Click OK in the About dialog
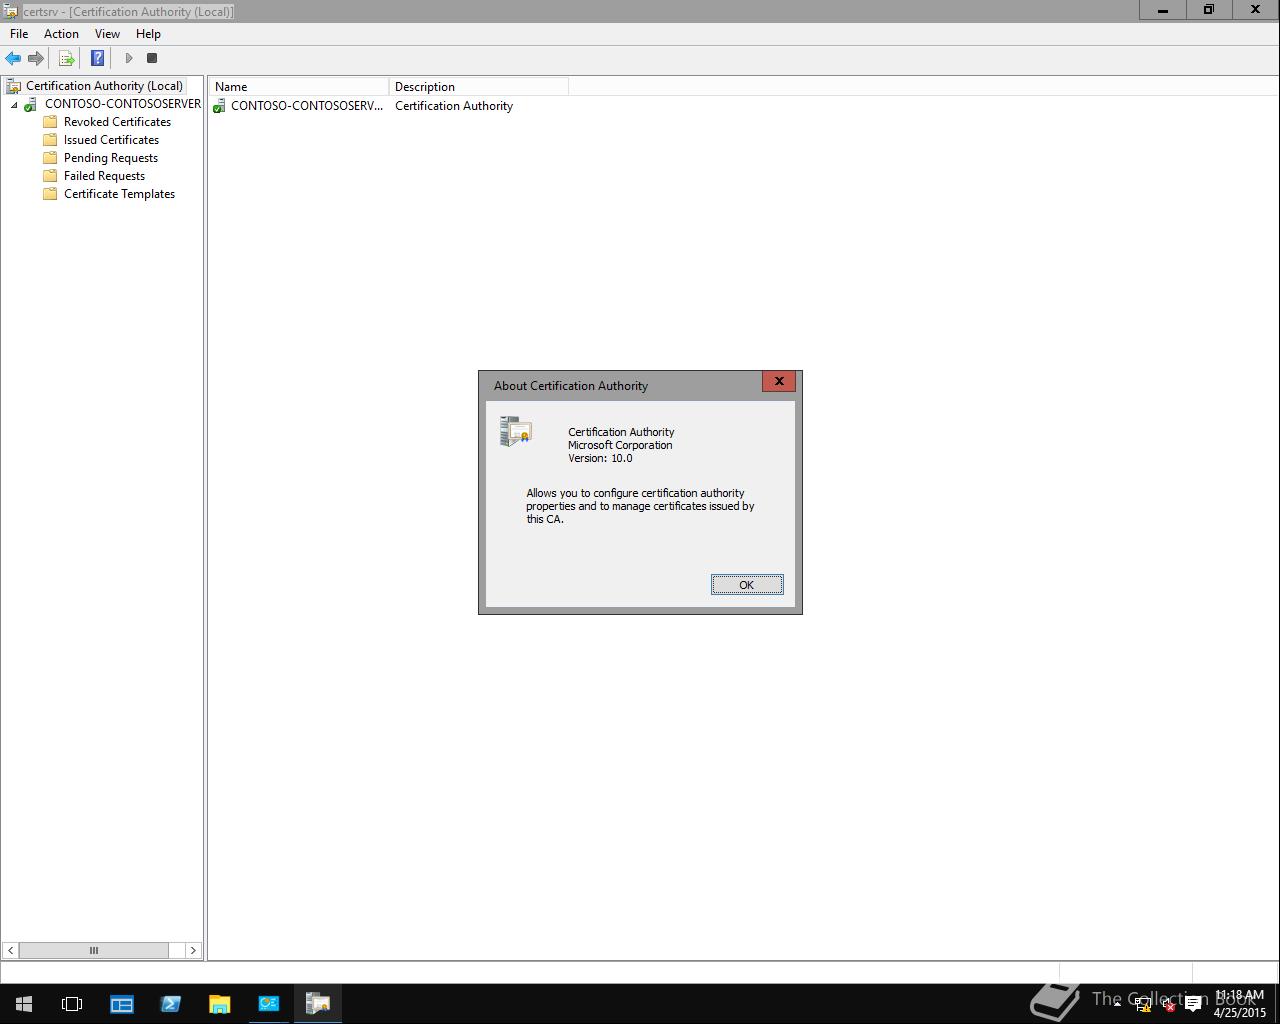The height and width of the screenshot is (1024, 1280). 747,585
